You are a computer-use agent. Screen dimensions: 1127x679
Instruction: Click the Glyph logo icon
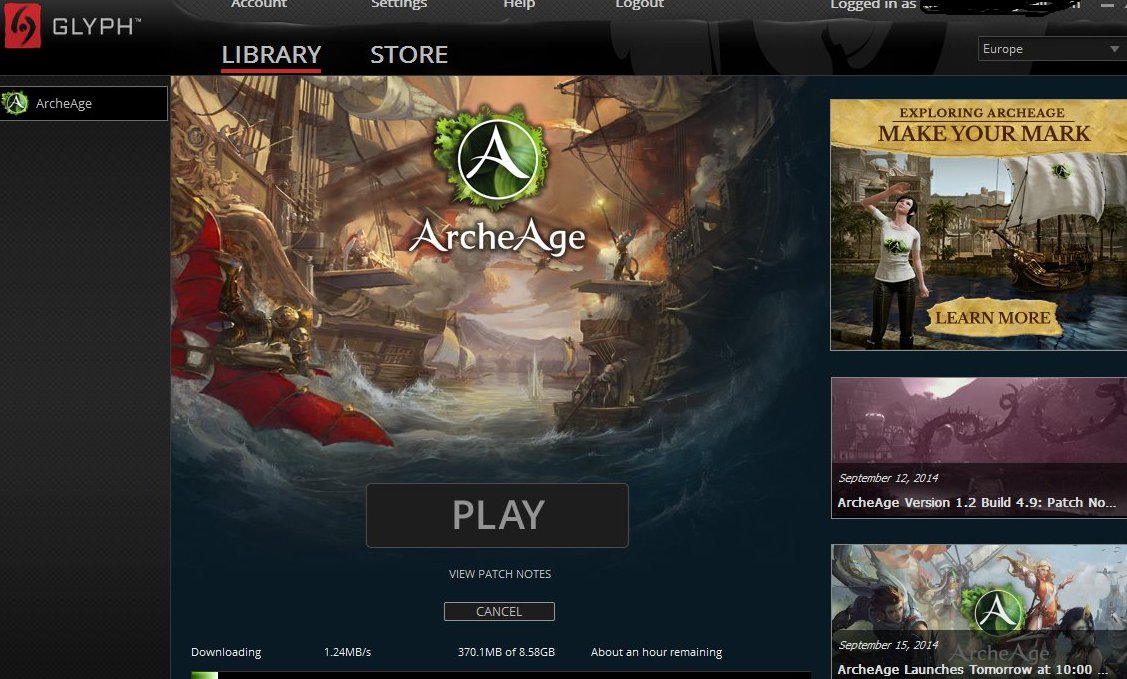click(22, 26)
